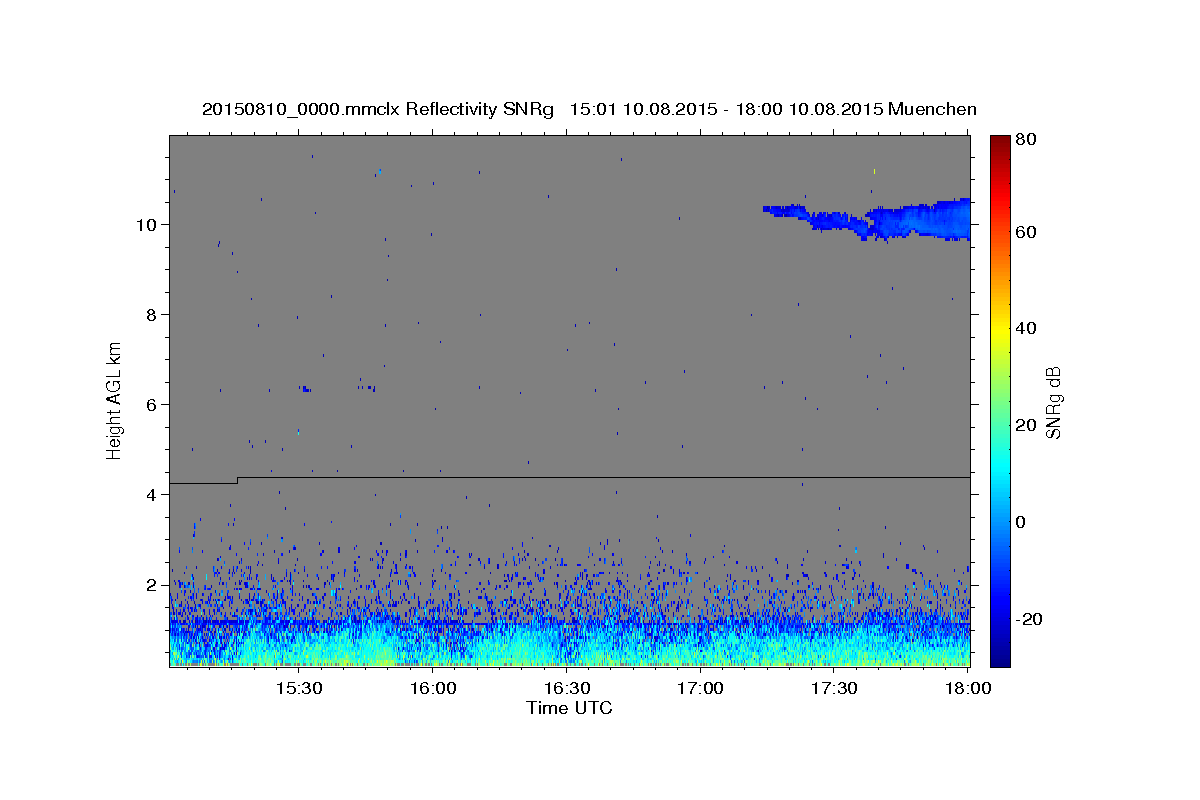Click the 'Time UTC' x-axis label
The height and width of the screenshot is (800, 1200).
click(569, 708)
